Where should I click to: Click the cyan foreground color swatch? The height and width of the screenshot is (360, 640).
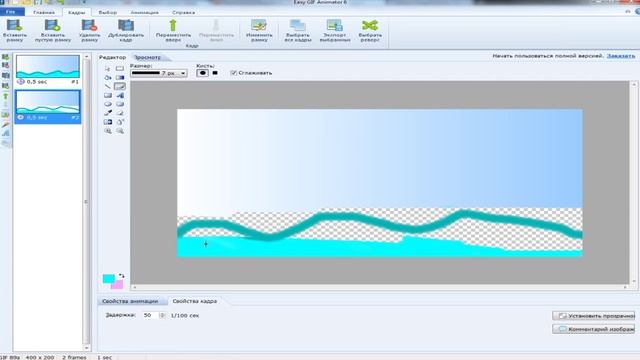pos(109,278)
